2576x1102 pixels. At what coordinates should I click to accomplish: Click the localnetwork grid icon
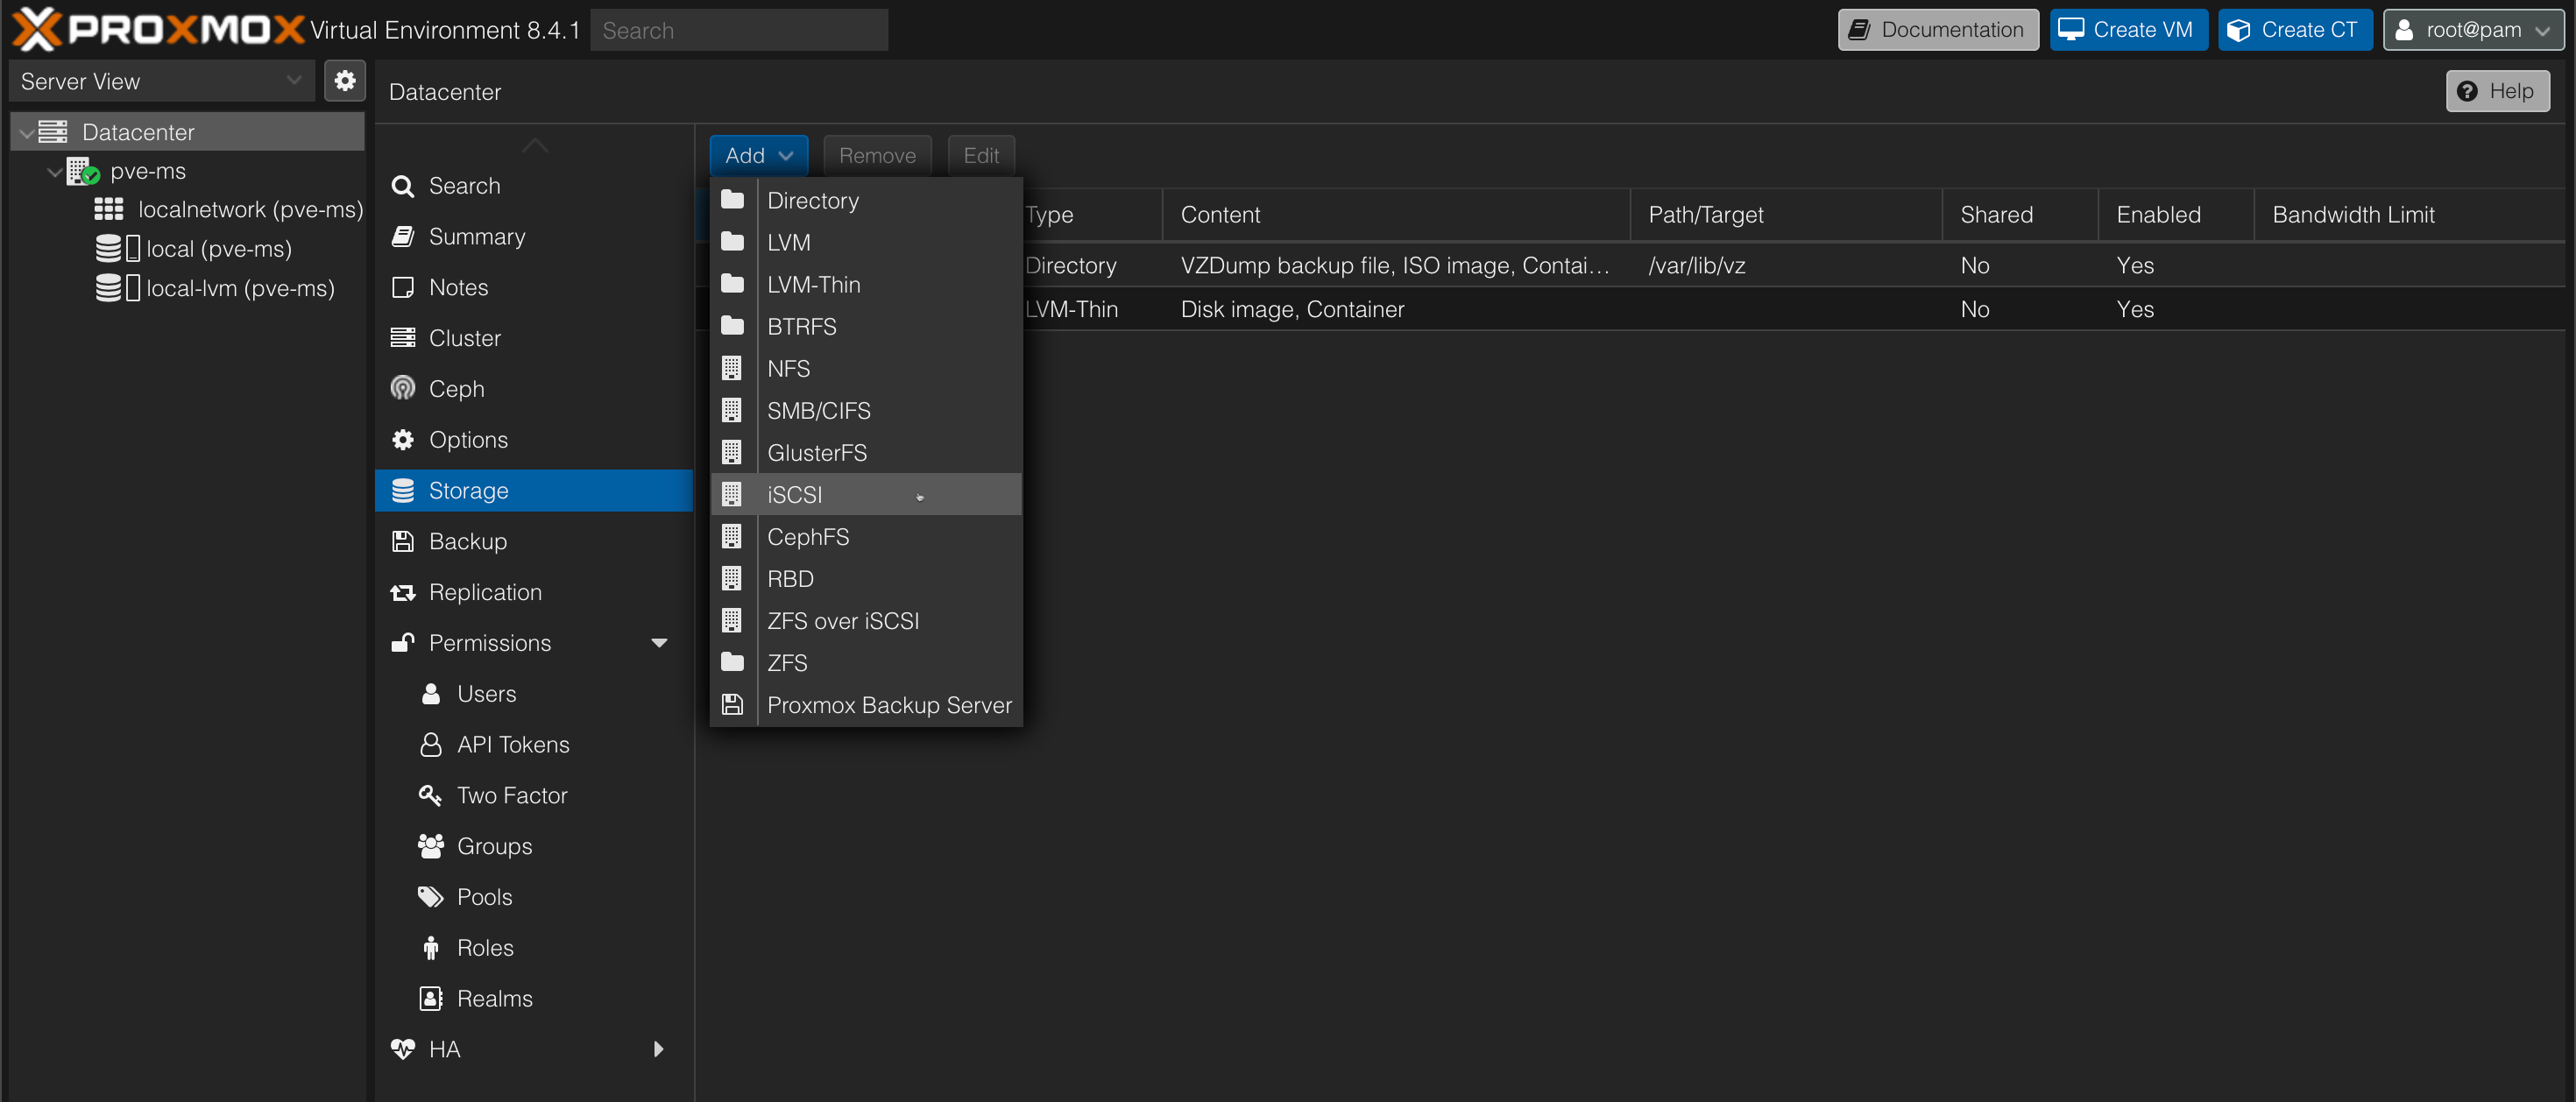click(108, 209)
